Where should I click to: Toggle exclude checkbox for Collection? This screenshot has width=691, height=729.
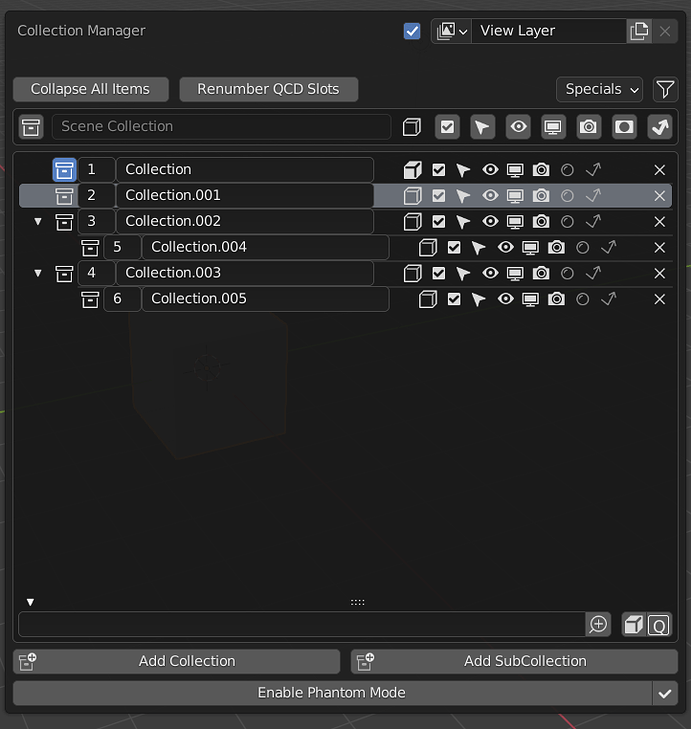click(439, 170)
